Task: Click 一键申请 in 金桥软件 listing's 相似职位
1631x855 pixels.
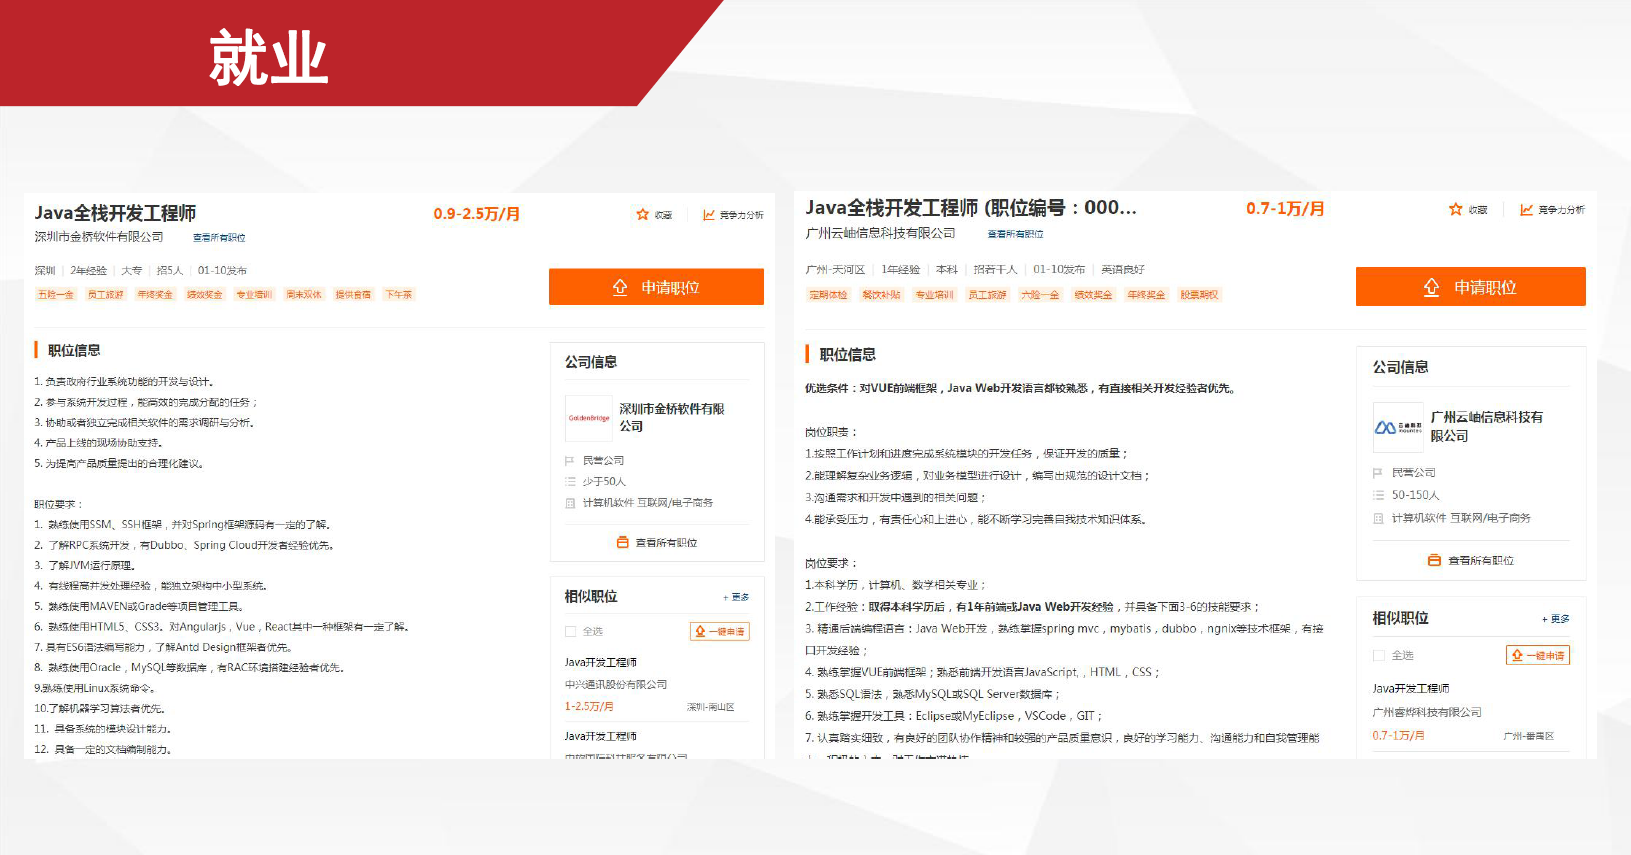Action: [720, 631]
